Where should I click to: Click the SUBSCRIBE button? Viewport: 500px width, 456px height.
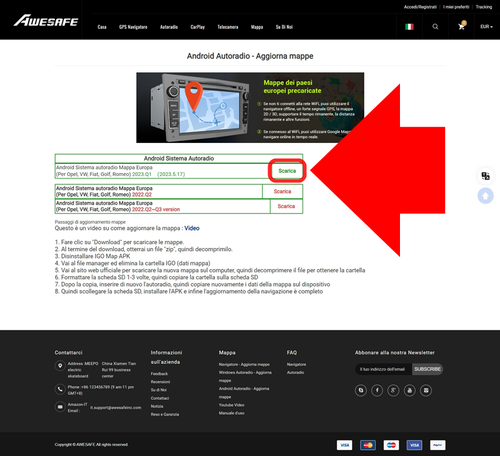point(427,369)
